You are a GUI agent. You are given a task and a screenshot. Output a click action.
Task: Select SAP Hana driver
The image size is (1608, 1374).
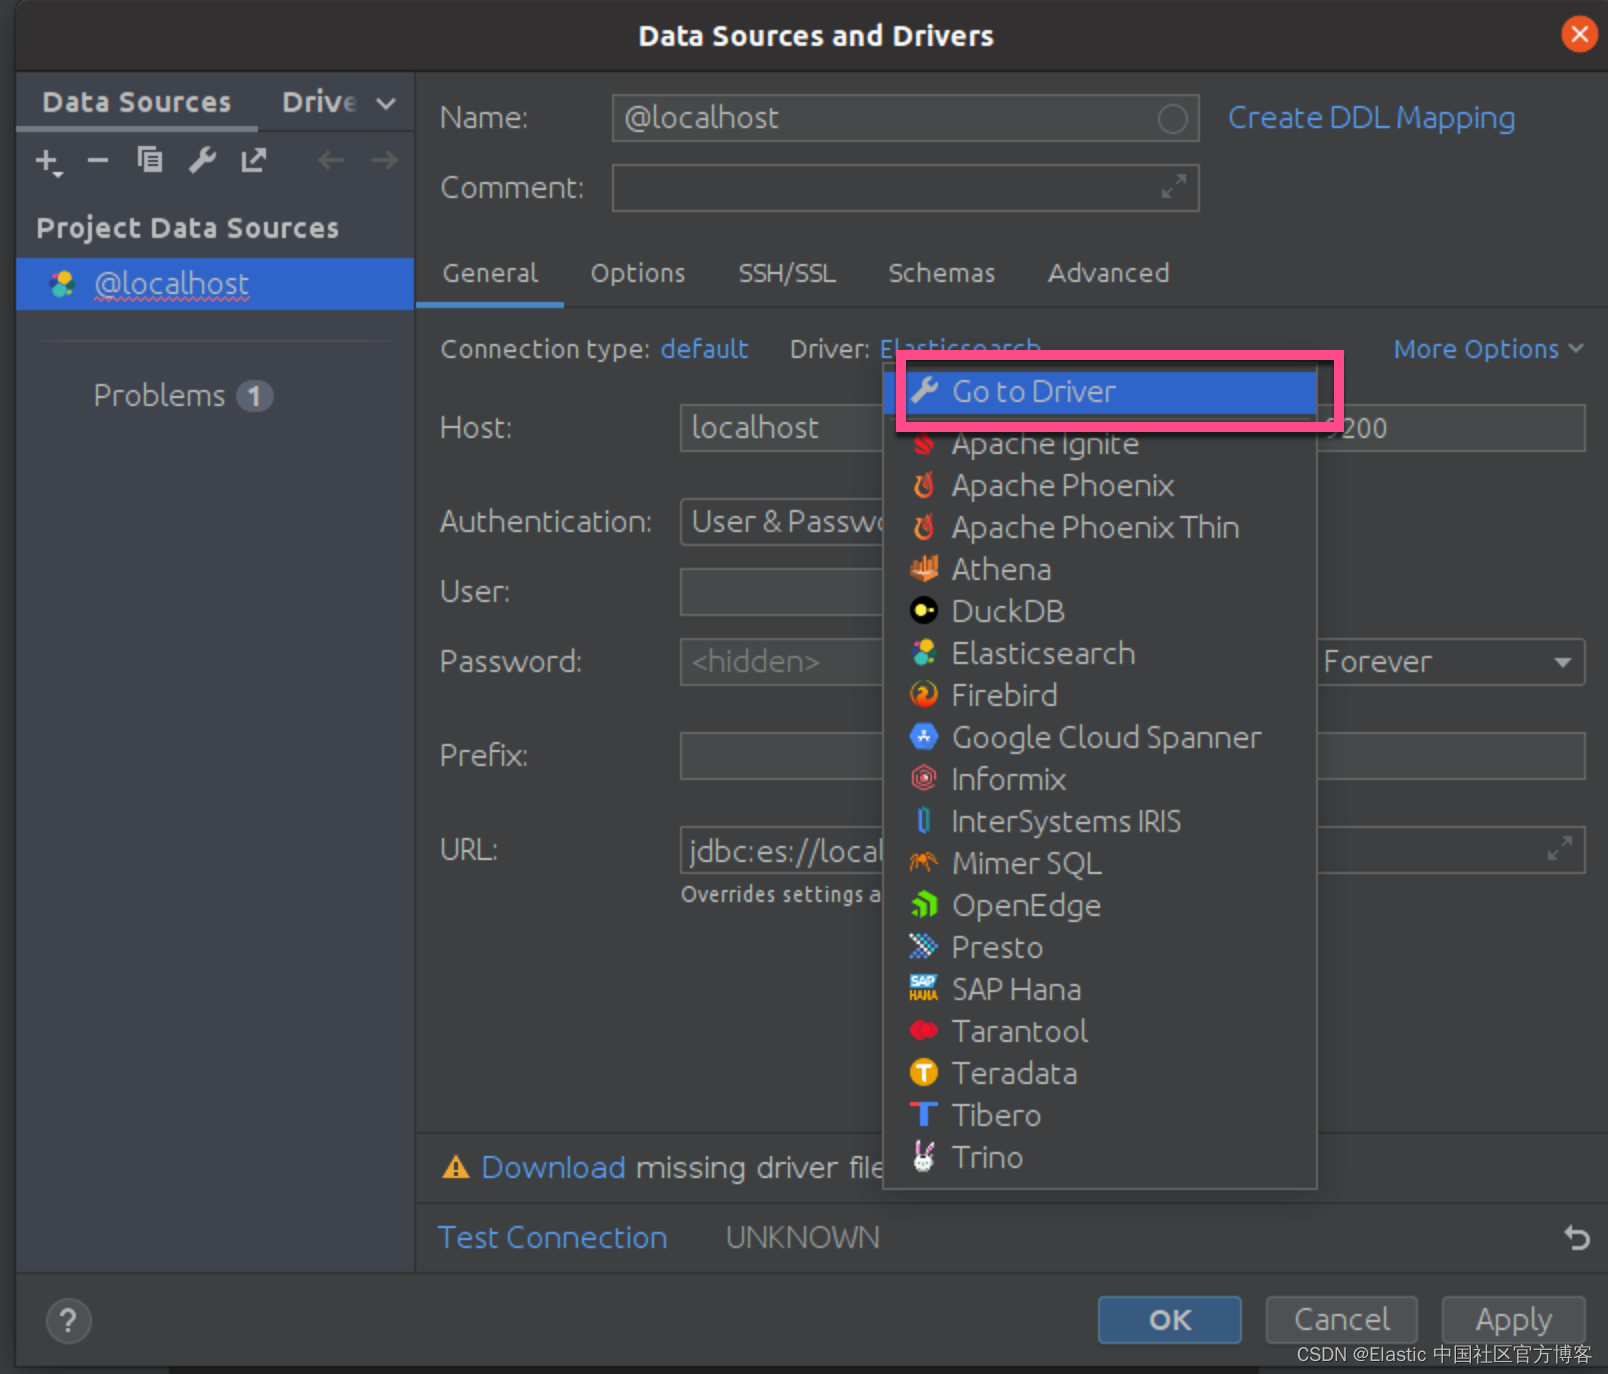(x=1100, y=990)
